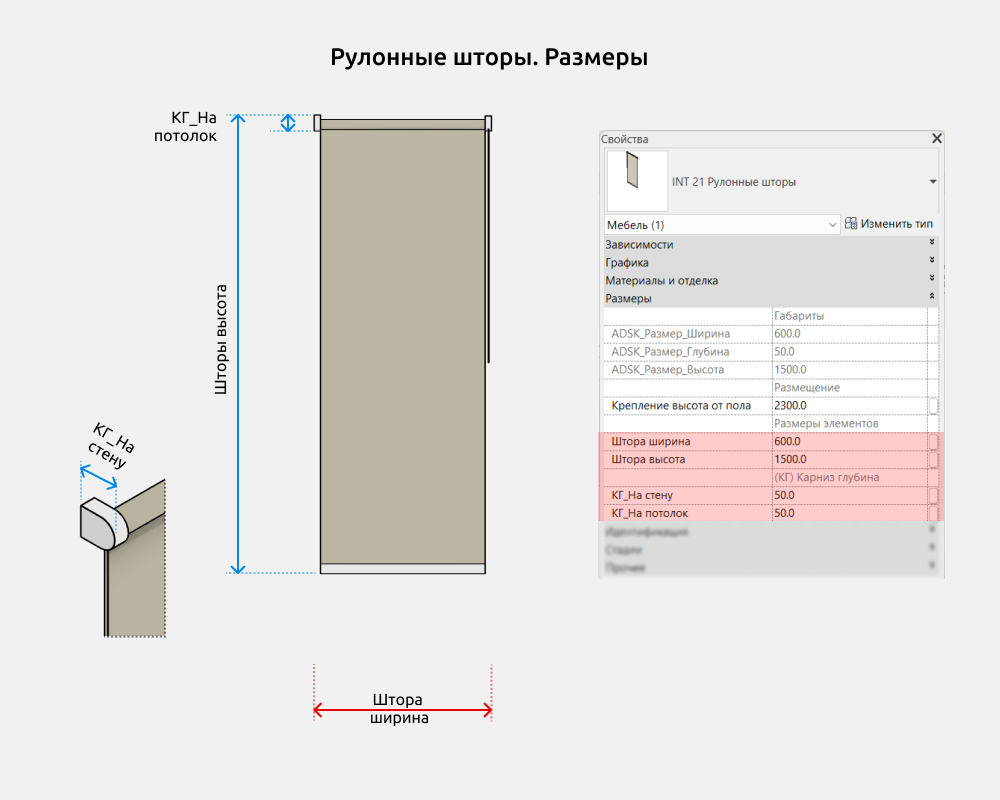Click the associate button for КГ_На потолок row

tap(933, 513)
